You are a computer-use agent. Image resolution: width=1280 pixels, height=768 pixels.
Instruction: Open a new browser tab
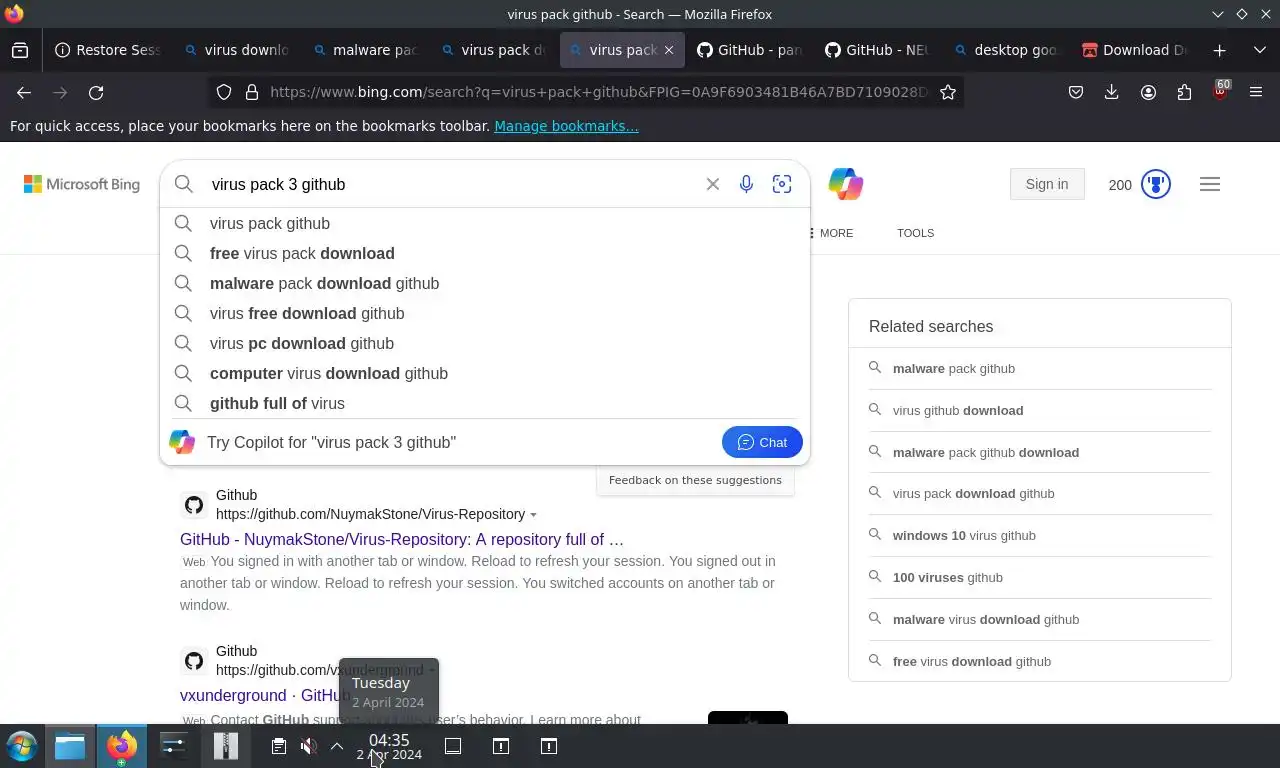[x=1219, y=50]
